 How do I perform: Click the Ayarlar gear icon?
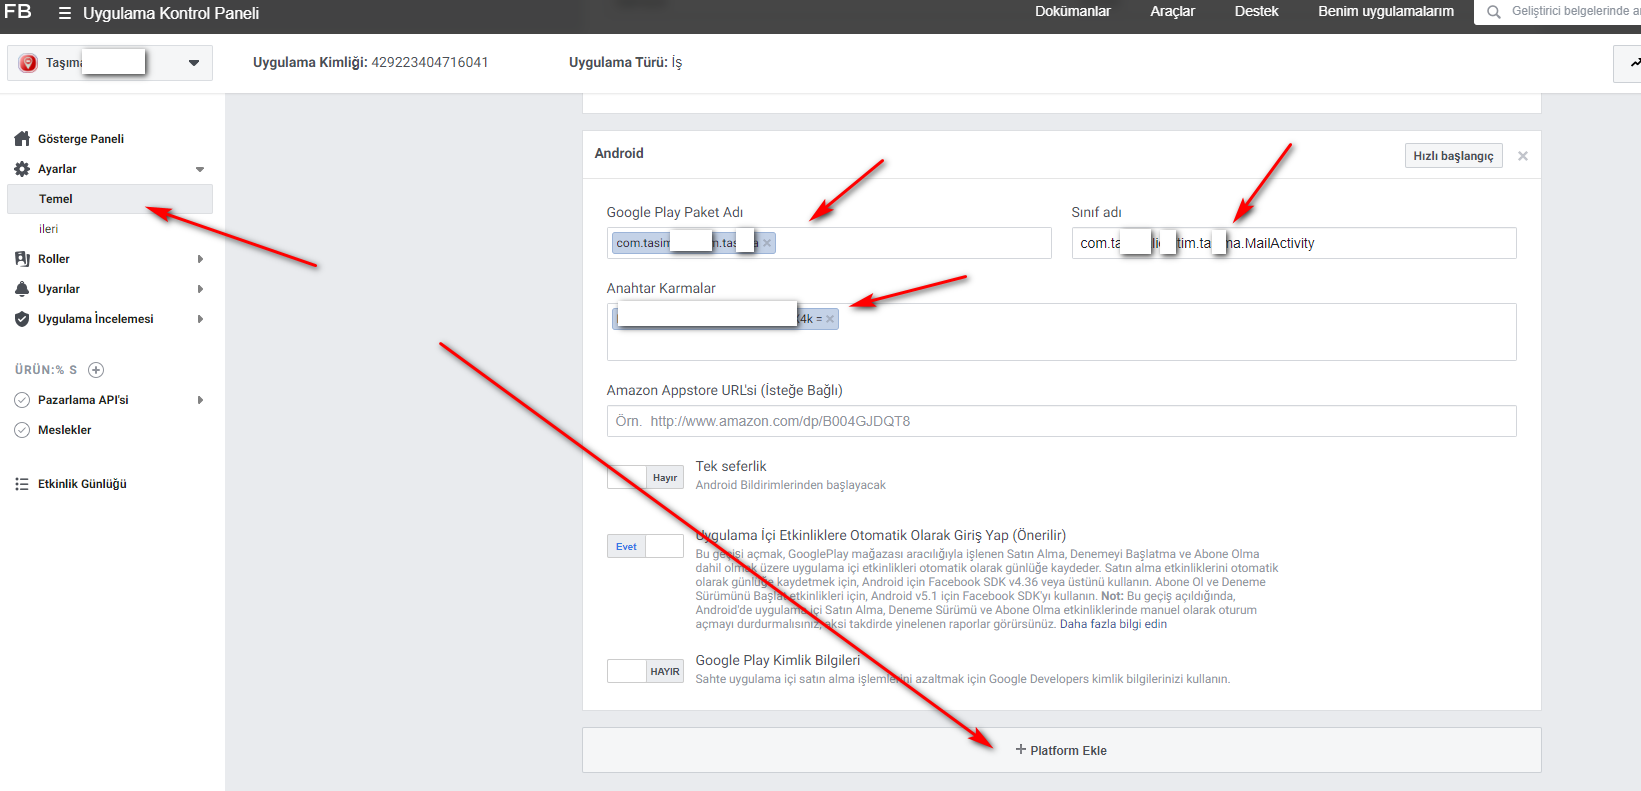tap(22, 169)
